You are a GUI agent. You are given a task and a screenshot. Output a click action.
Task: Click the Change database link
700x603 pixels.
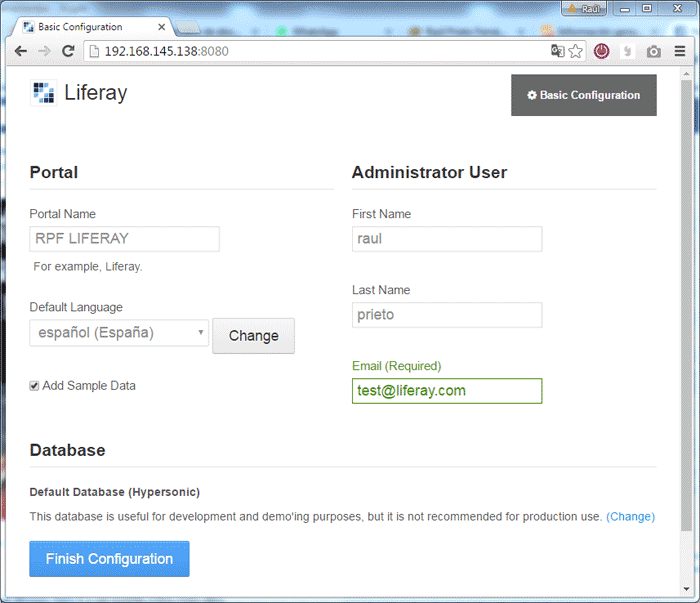click(x=630, y=517)
